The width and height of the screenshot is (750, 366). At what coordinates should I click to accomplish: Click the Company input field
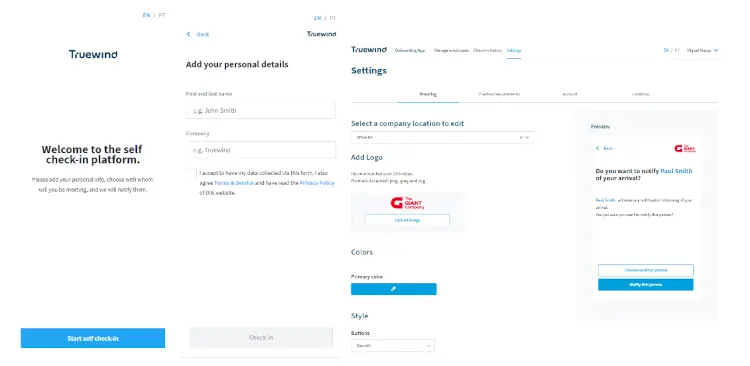click(x=261, y=150)
